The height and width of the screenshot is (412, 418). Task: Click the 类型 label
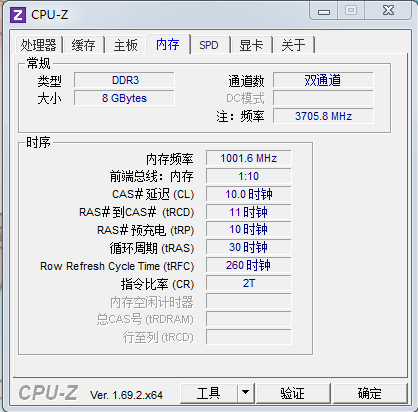(49, 81)
